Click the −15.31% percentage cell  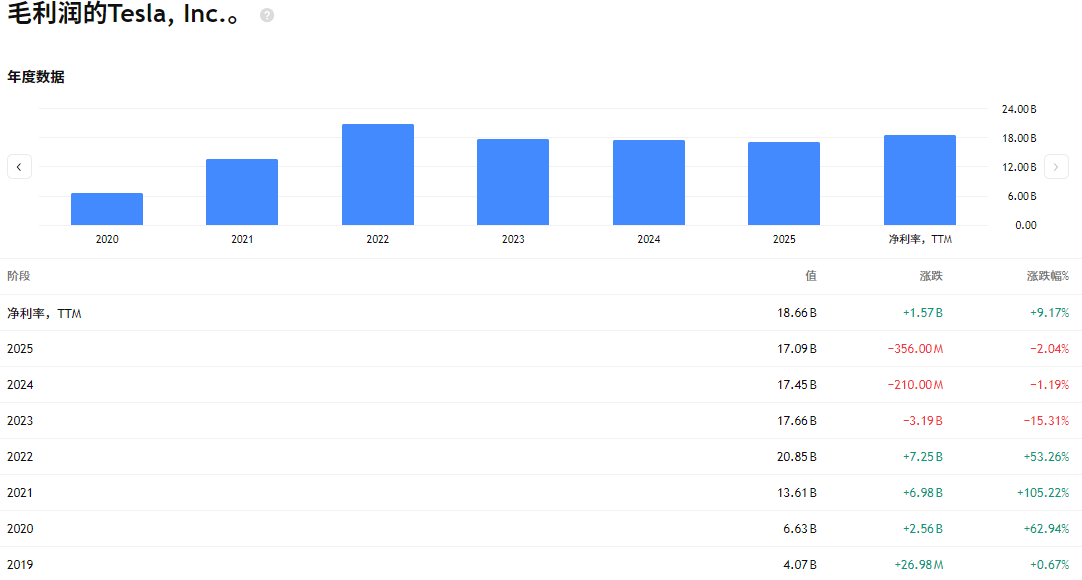(x=1046, y=421)
